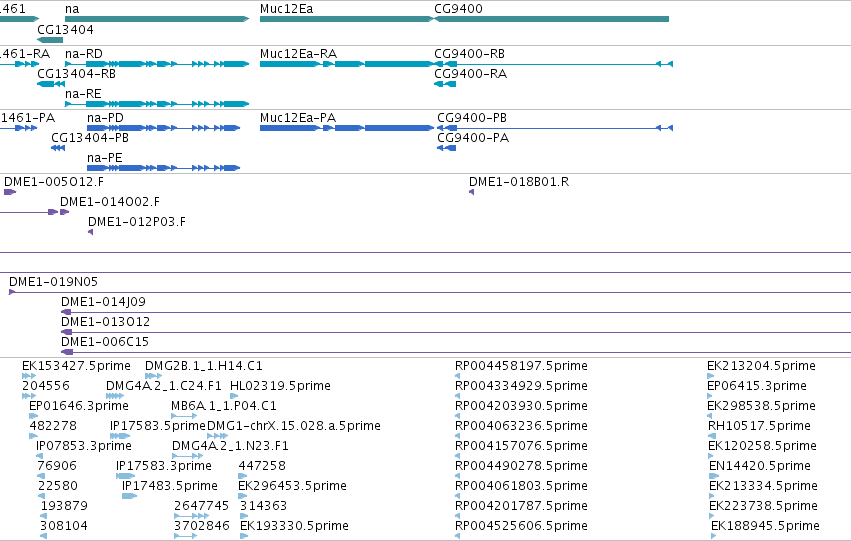The image size is (851, 541).
Task: Select DME1-013O12 BAC label
Action: (x=105, y=322)
